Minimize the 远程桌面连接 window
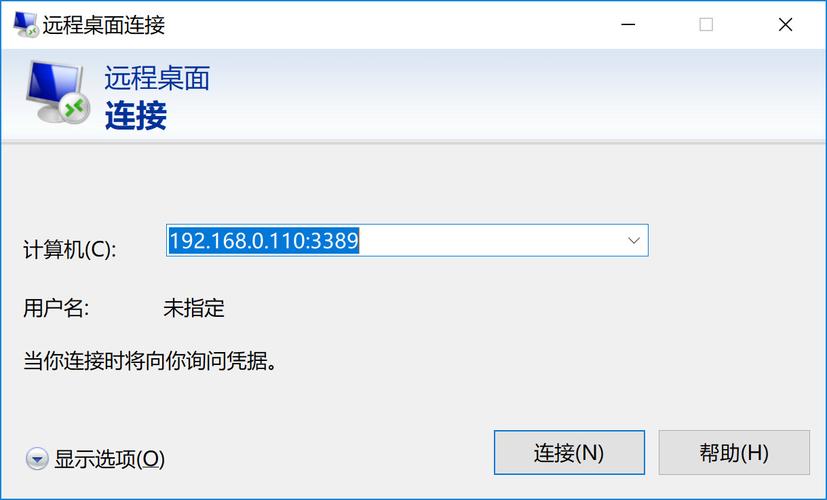This screenshot has width=827, height=500. pos(628,24)
